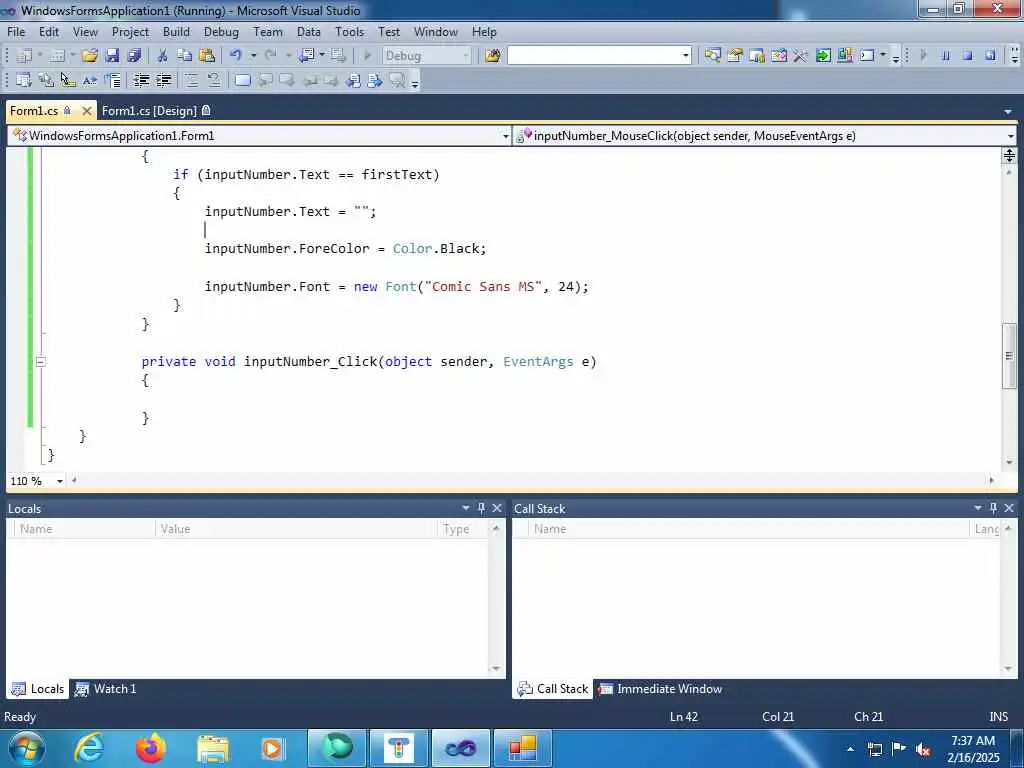The height and width of the screenshot is (768, 1024).
Task: Pin the Call Stack panel
Action: point(993,507)
